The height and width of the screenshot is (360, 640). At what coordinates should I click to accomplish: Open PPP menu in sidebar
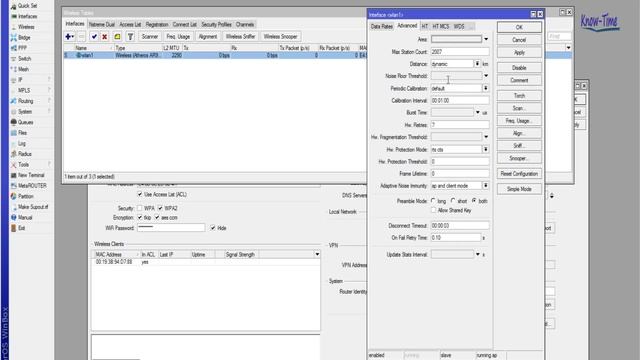tap(22, 48)
